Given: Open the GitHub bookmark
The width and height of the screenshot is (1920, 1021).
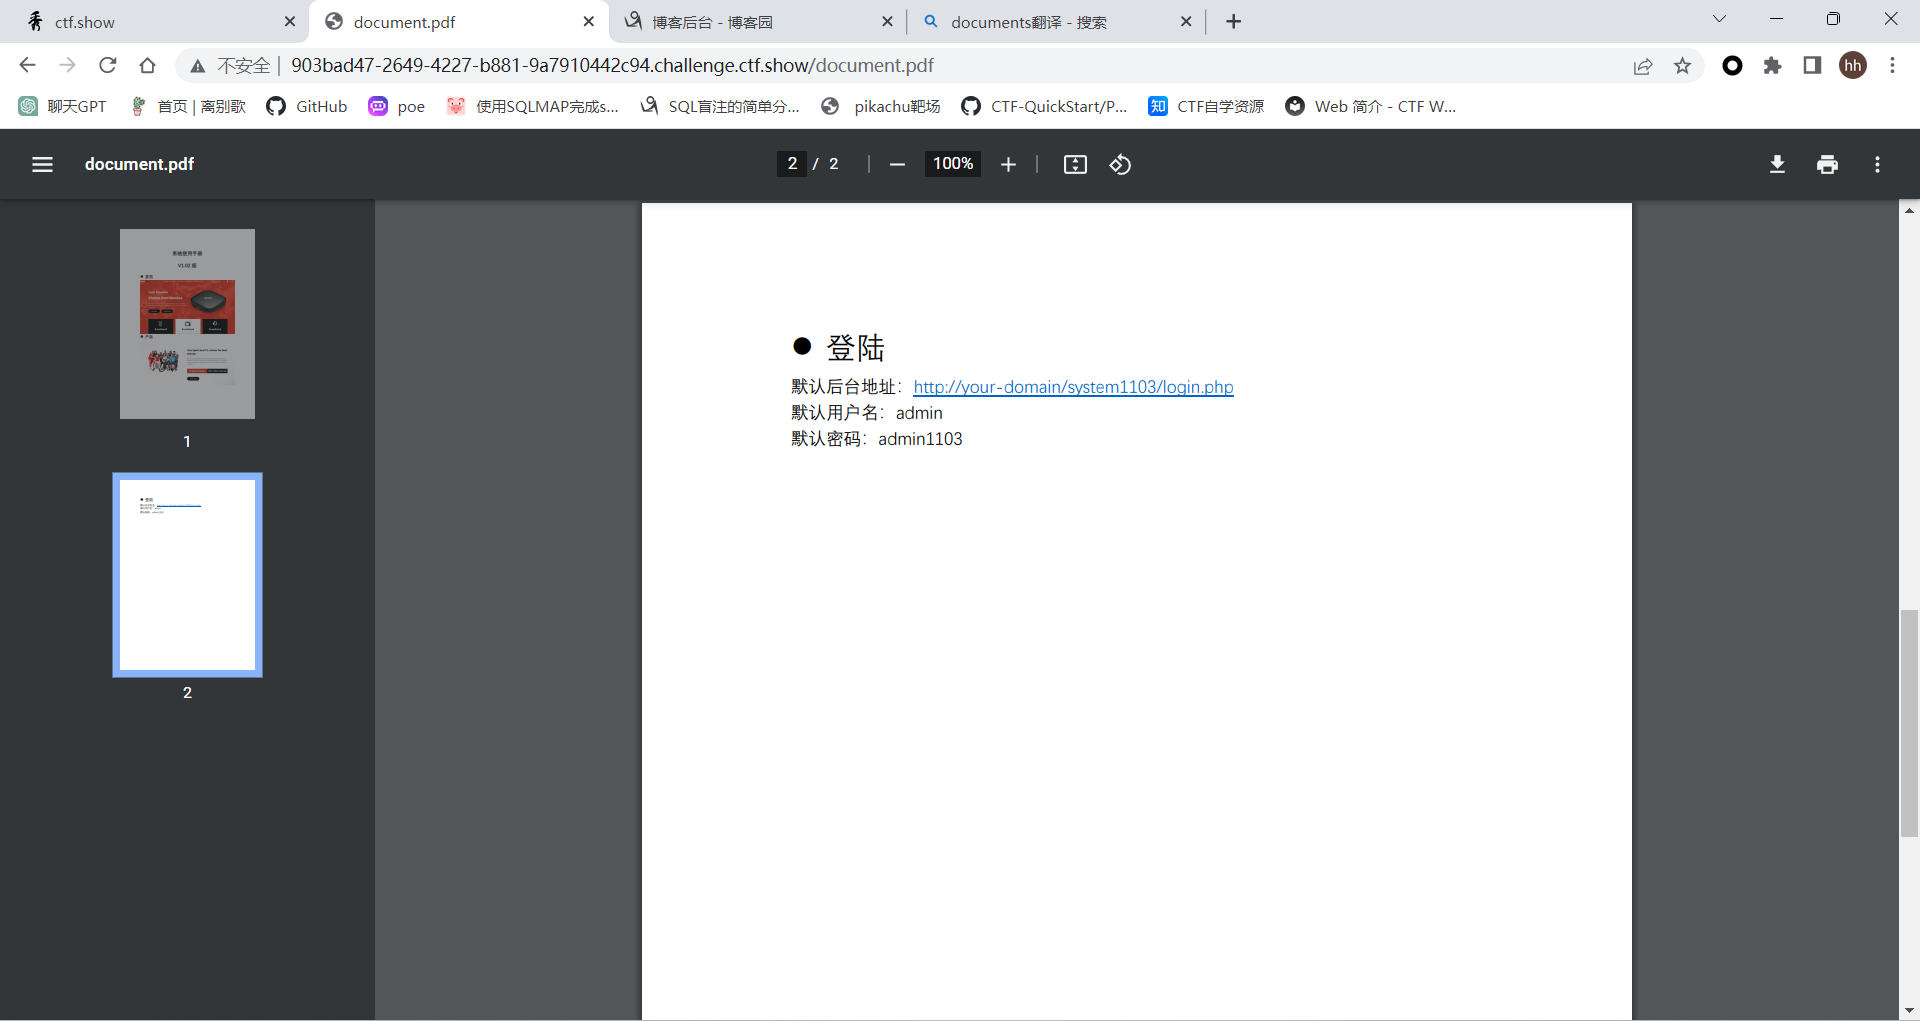Looking at the screenshot, I should [x=307, y=106].
